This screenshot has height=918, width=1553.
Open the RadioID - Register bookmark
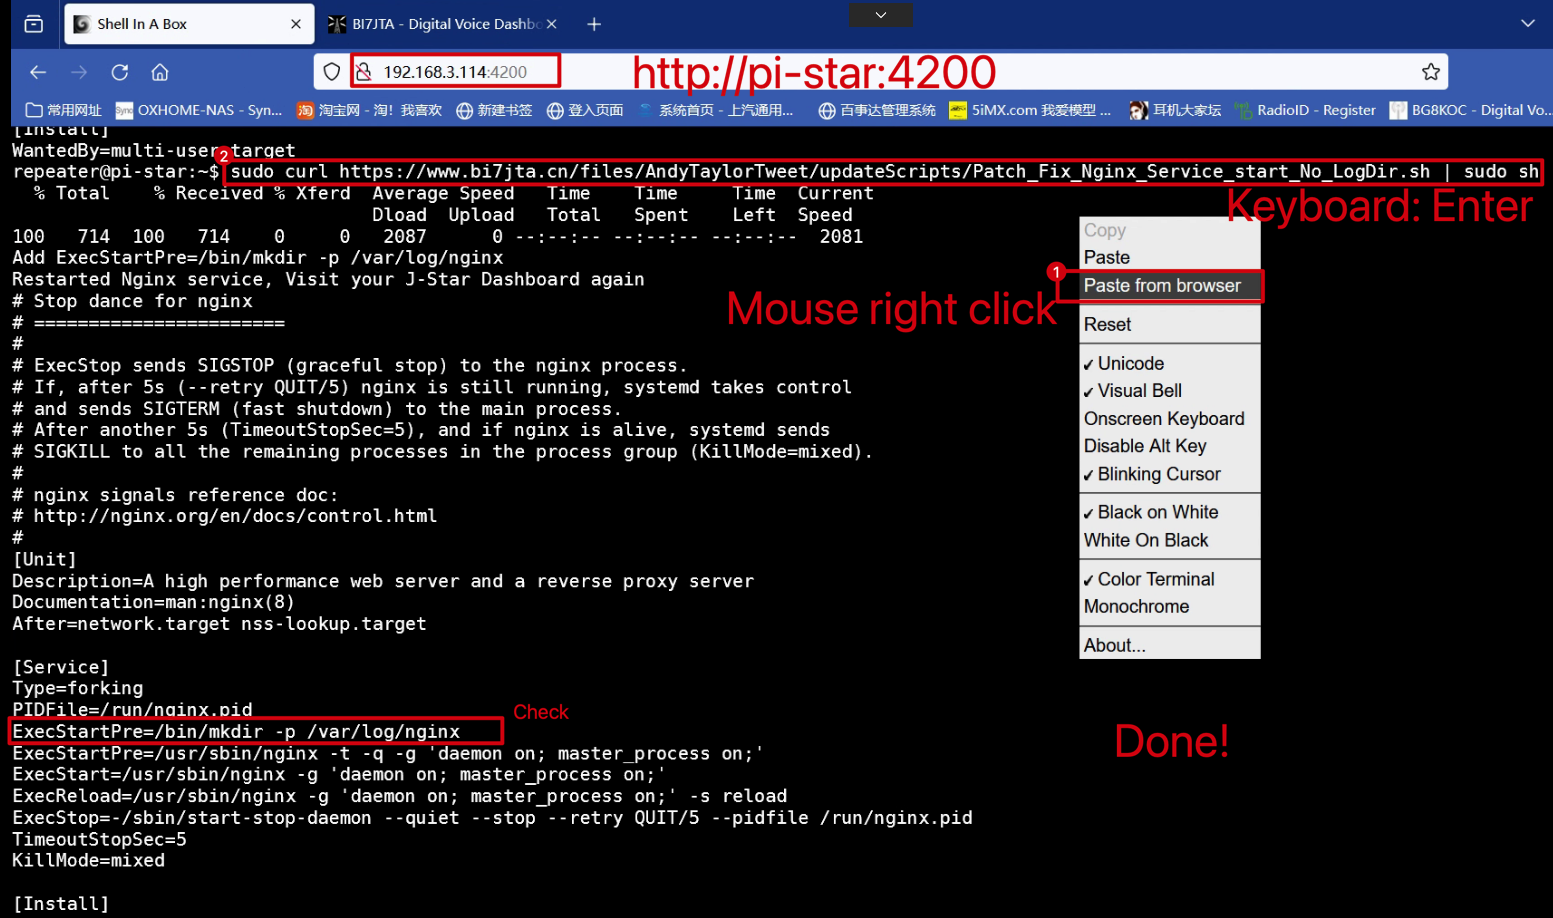(1305, 110)
